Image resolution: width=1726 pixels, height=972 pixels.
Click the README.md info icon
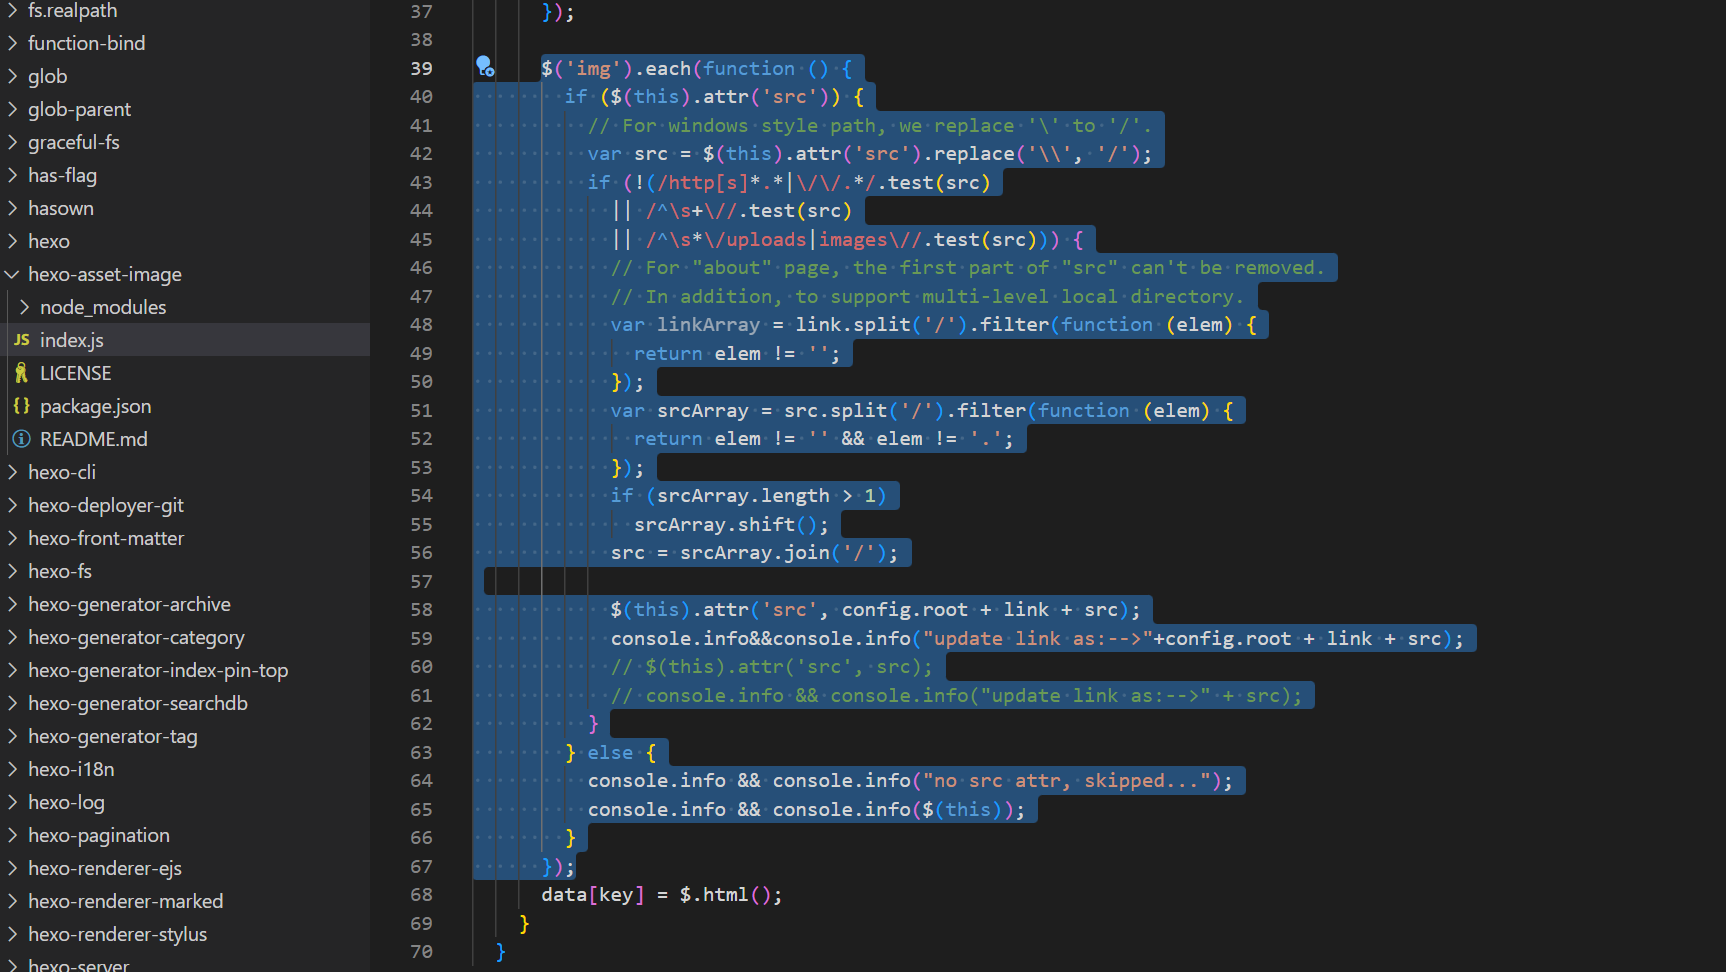pos(21,439)
